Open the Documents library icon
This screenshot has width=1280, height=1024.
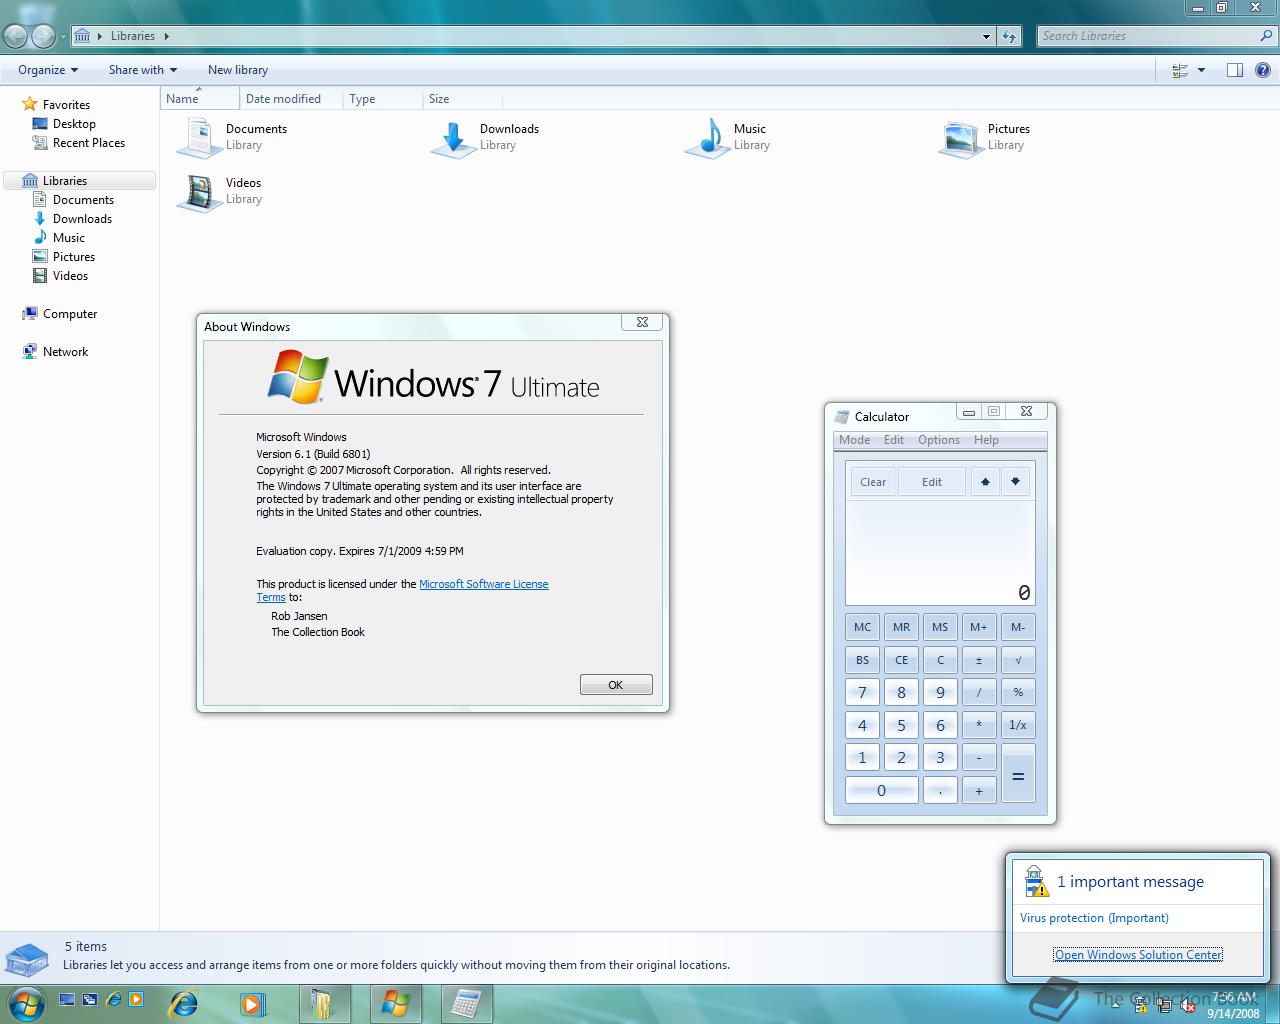click(198, 137)
